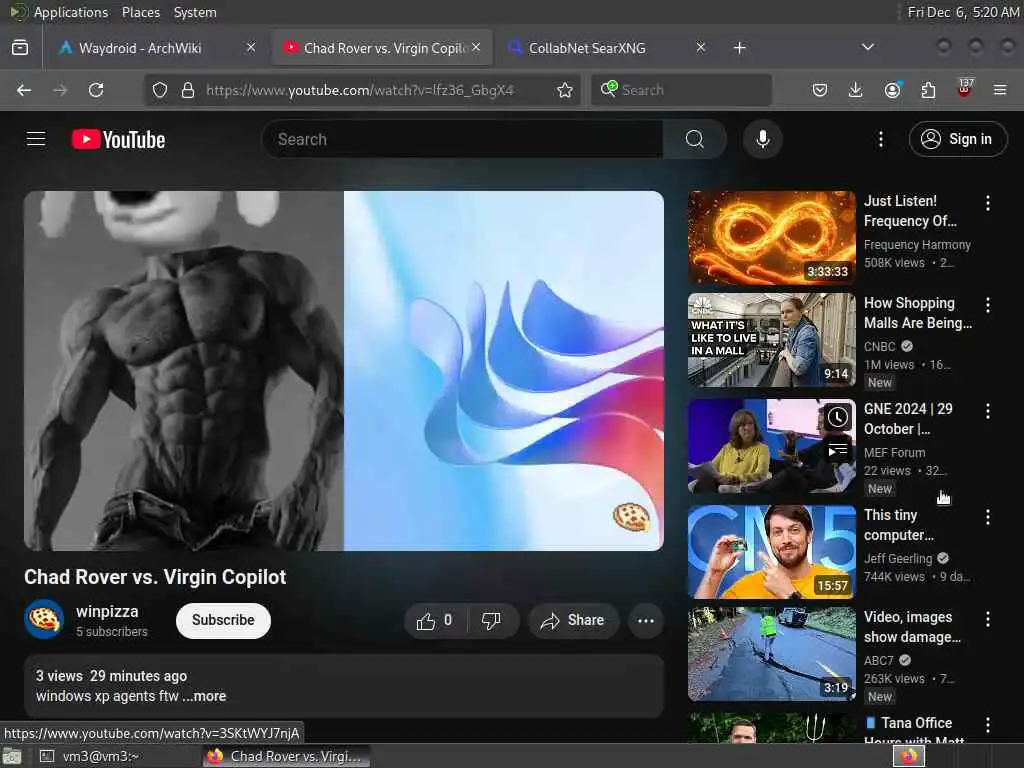The width and height of the screenshot is (1024, 768).
Task: Open the tracking protection shield icon
Action: pyautogui.click(x=160, y=90)
